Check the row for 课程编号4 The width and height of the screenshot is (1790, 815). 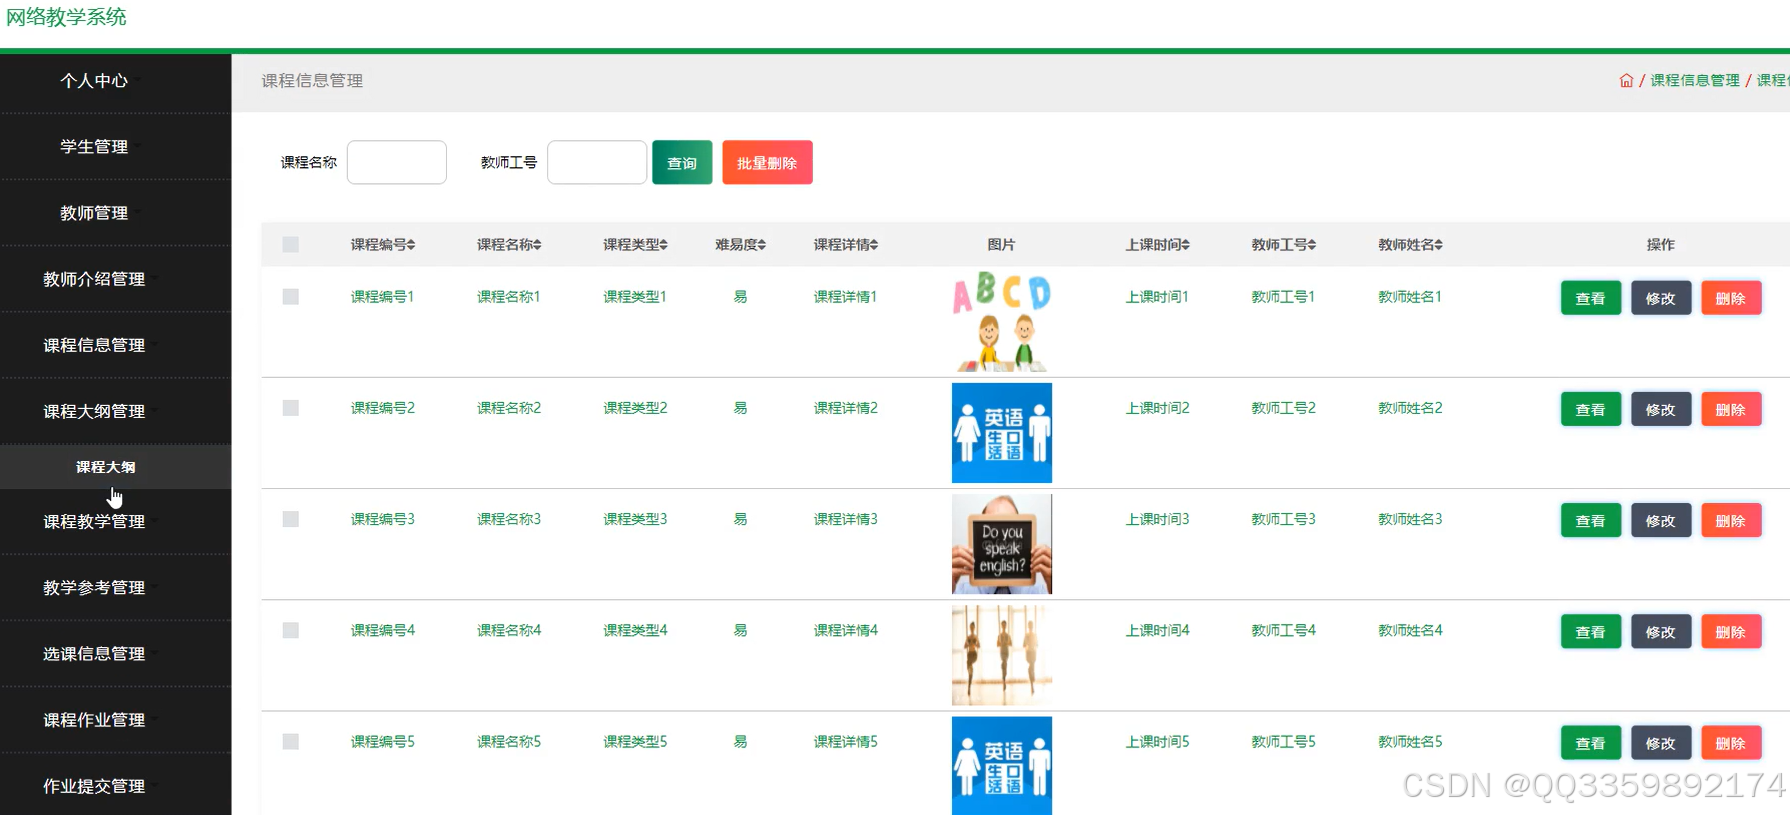(x=291, y=630)
